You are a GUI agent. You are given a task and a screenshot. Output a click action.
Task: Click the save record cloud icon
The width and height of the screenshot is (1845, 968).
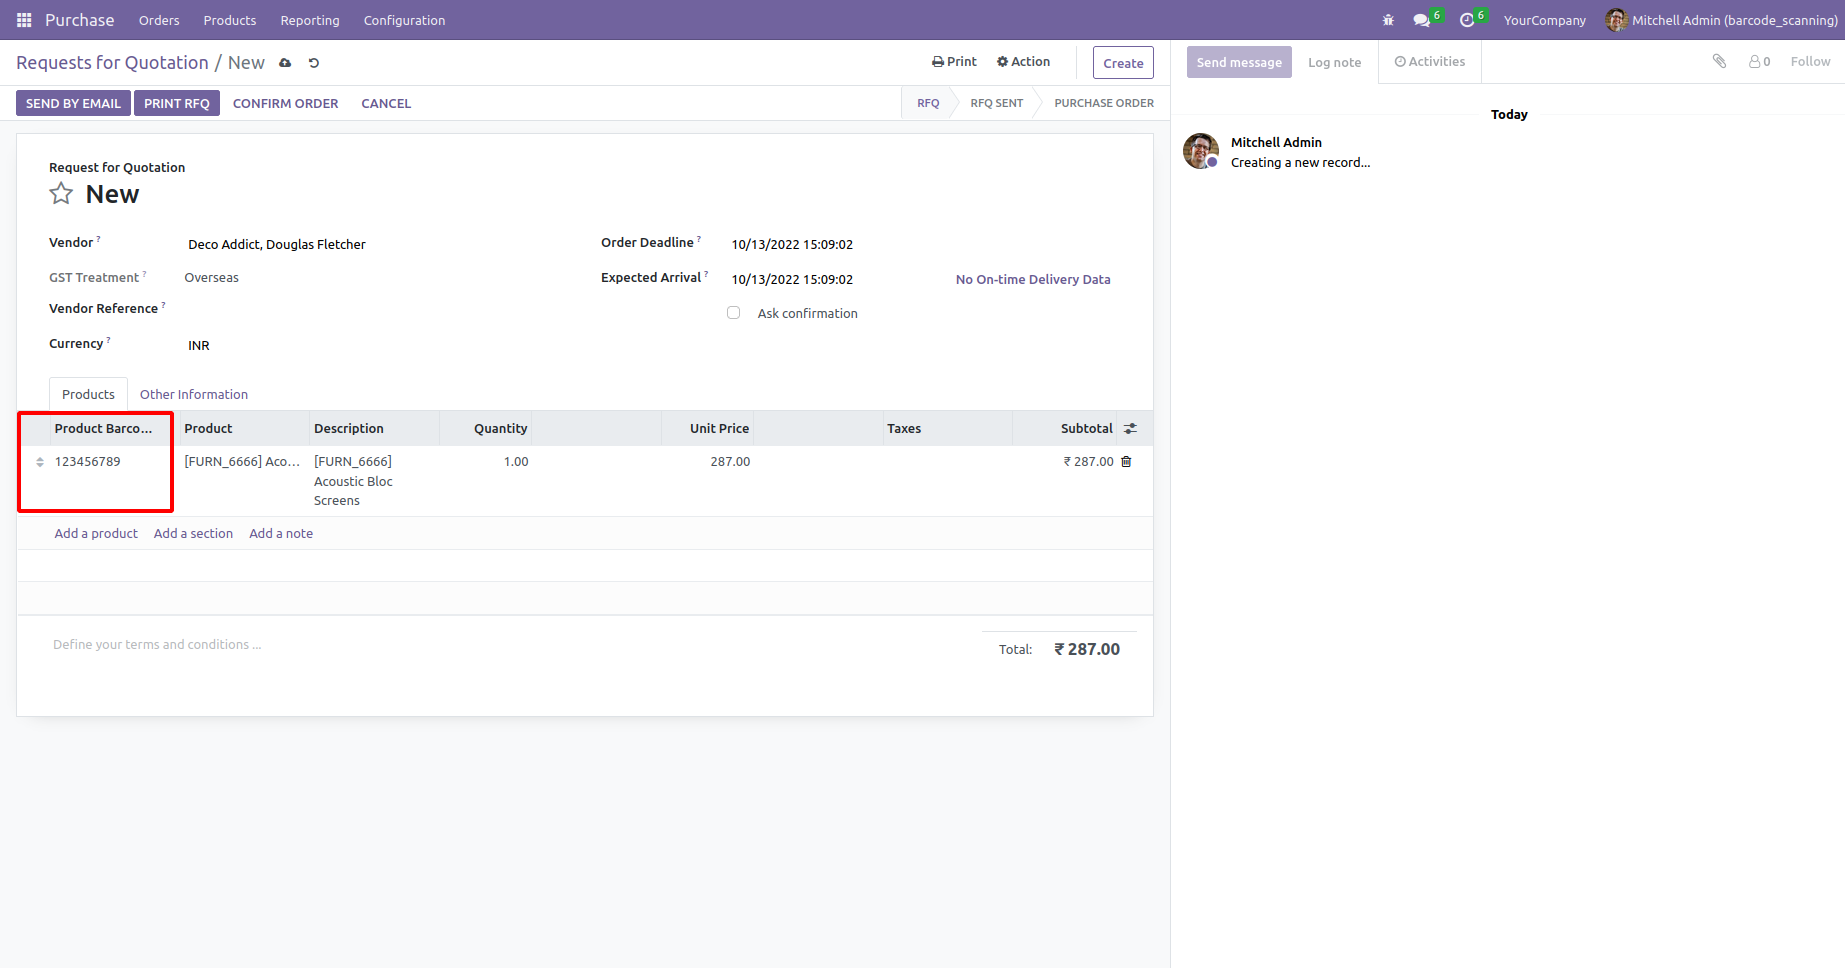point(285,63)
